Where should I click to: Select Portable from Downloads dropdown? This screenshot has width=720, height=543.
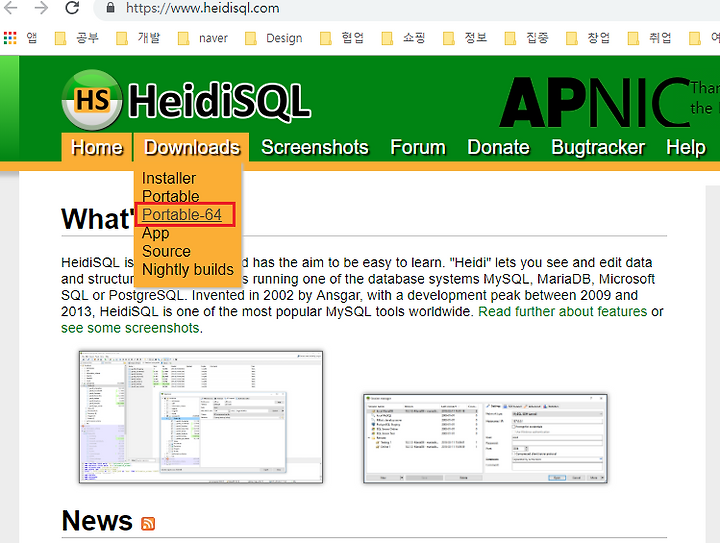click(x=171, y=196)
